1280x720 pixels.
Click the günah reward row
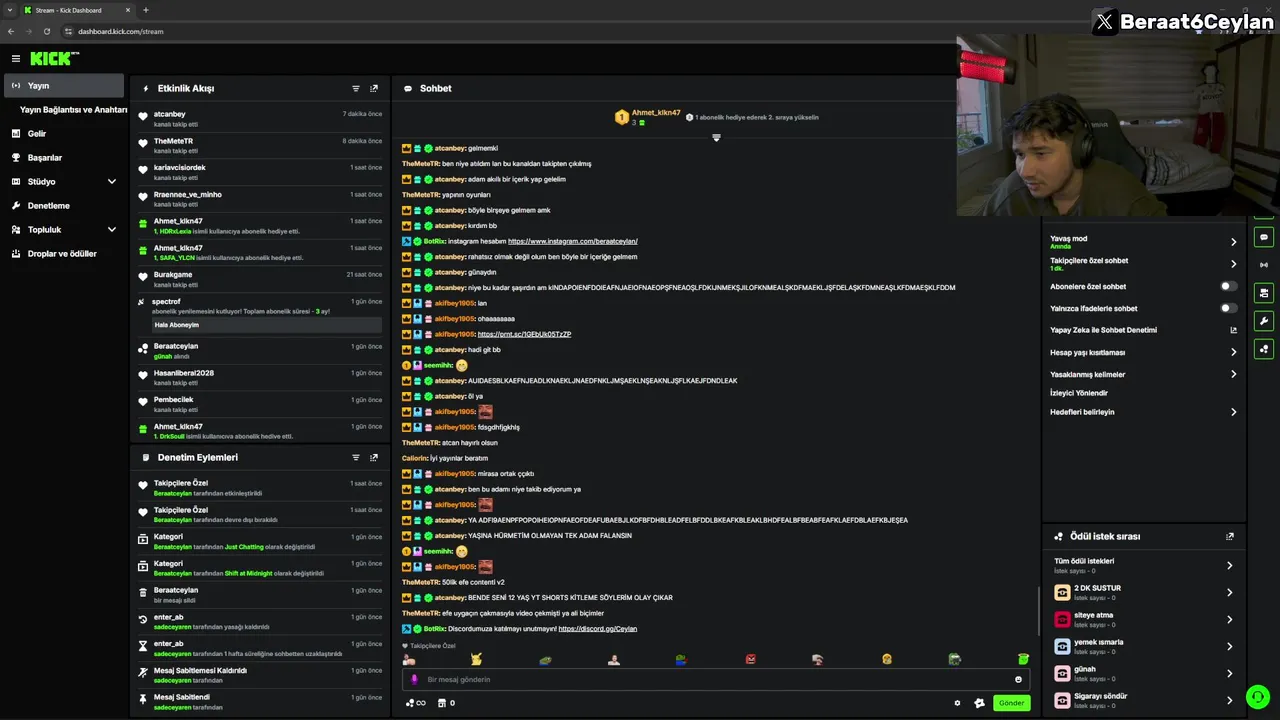click(x=1143, y=673)
